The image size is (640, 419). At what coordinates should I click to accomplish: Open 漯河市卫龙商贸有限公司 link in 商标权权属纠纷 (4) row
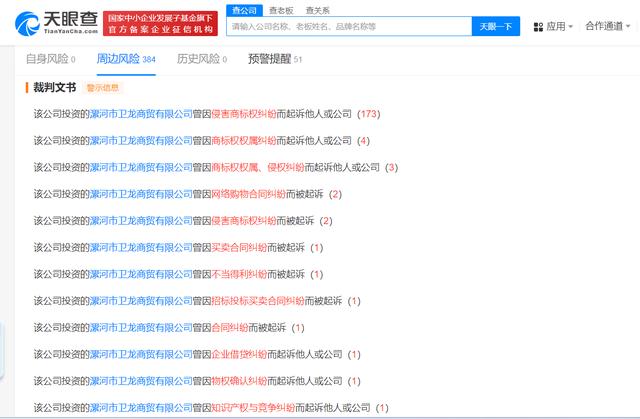pos(141,141)
